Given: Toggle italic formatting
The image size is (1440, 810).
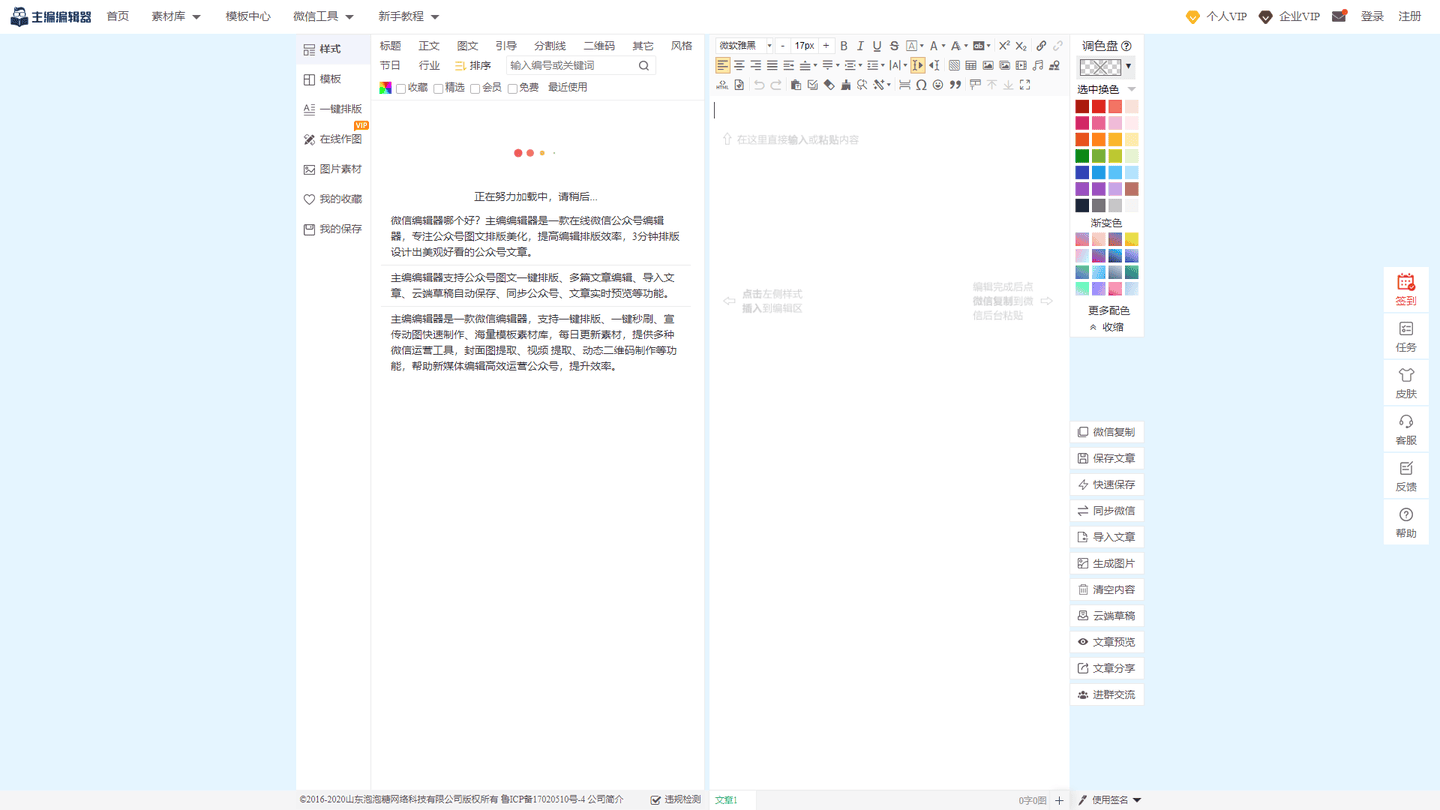Looking at the screenshot, I should [x=860, y=46].
